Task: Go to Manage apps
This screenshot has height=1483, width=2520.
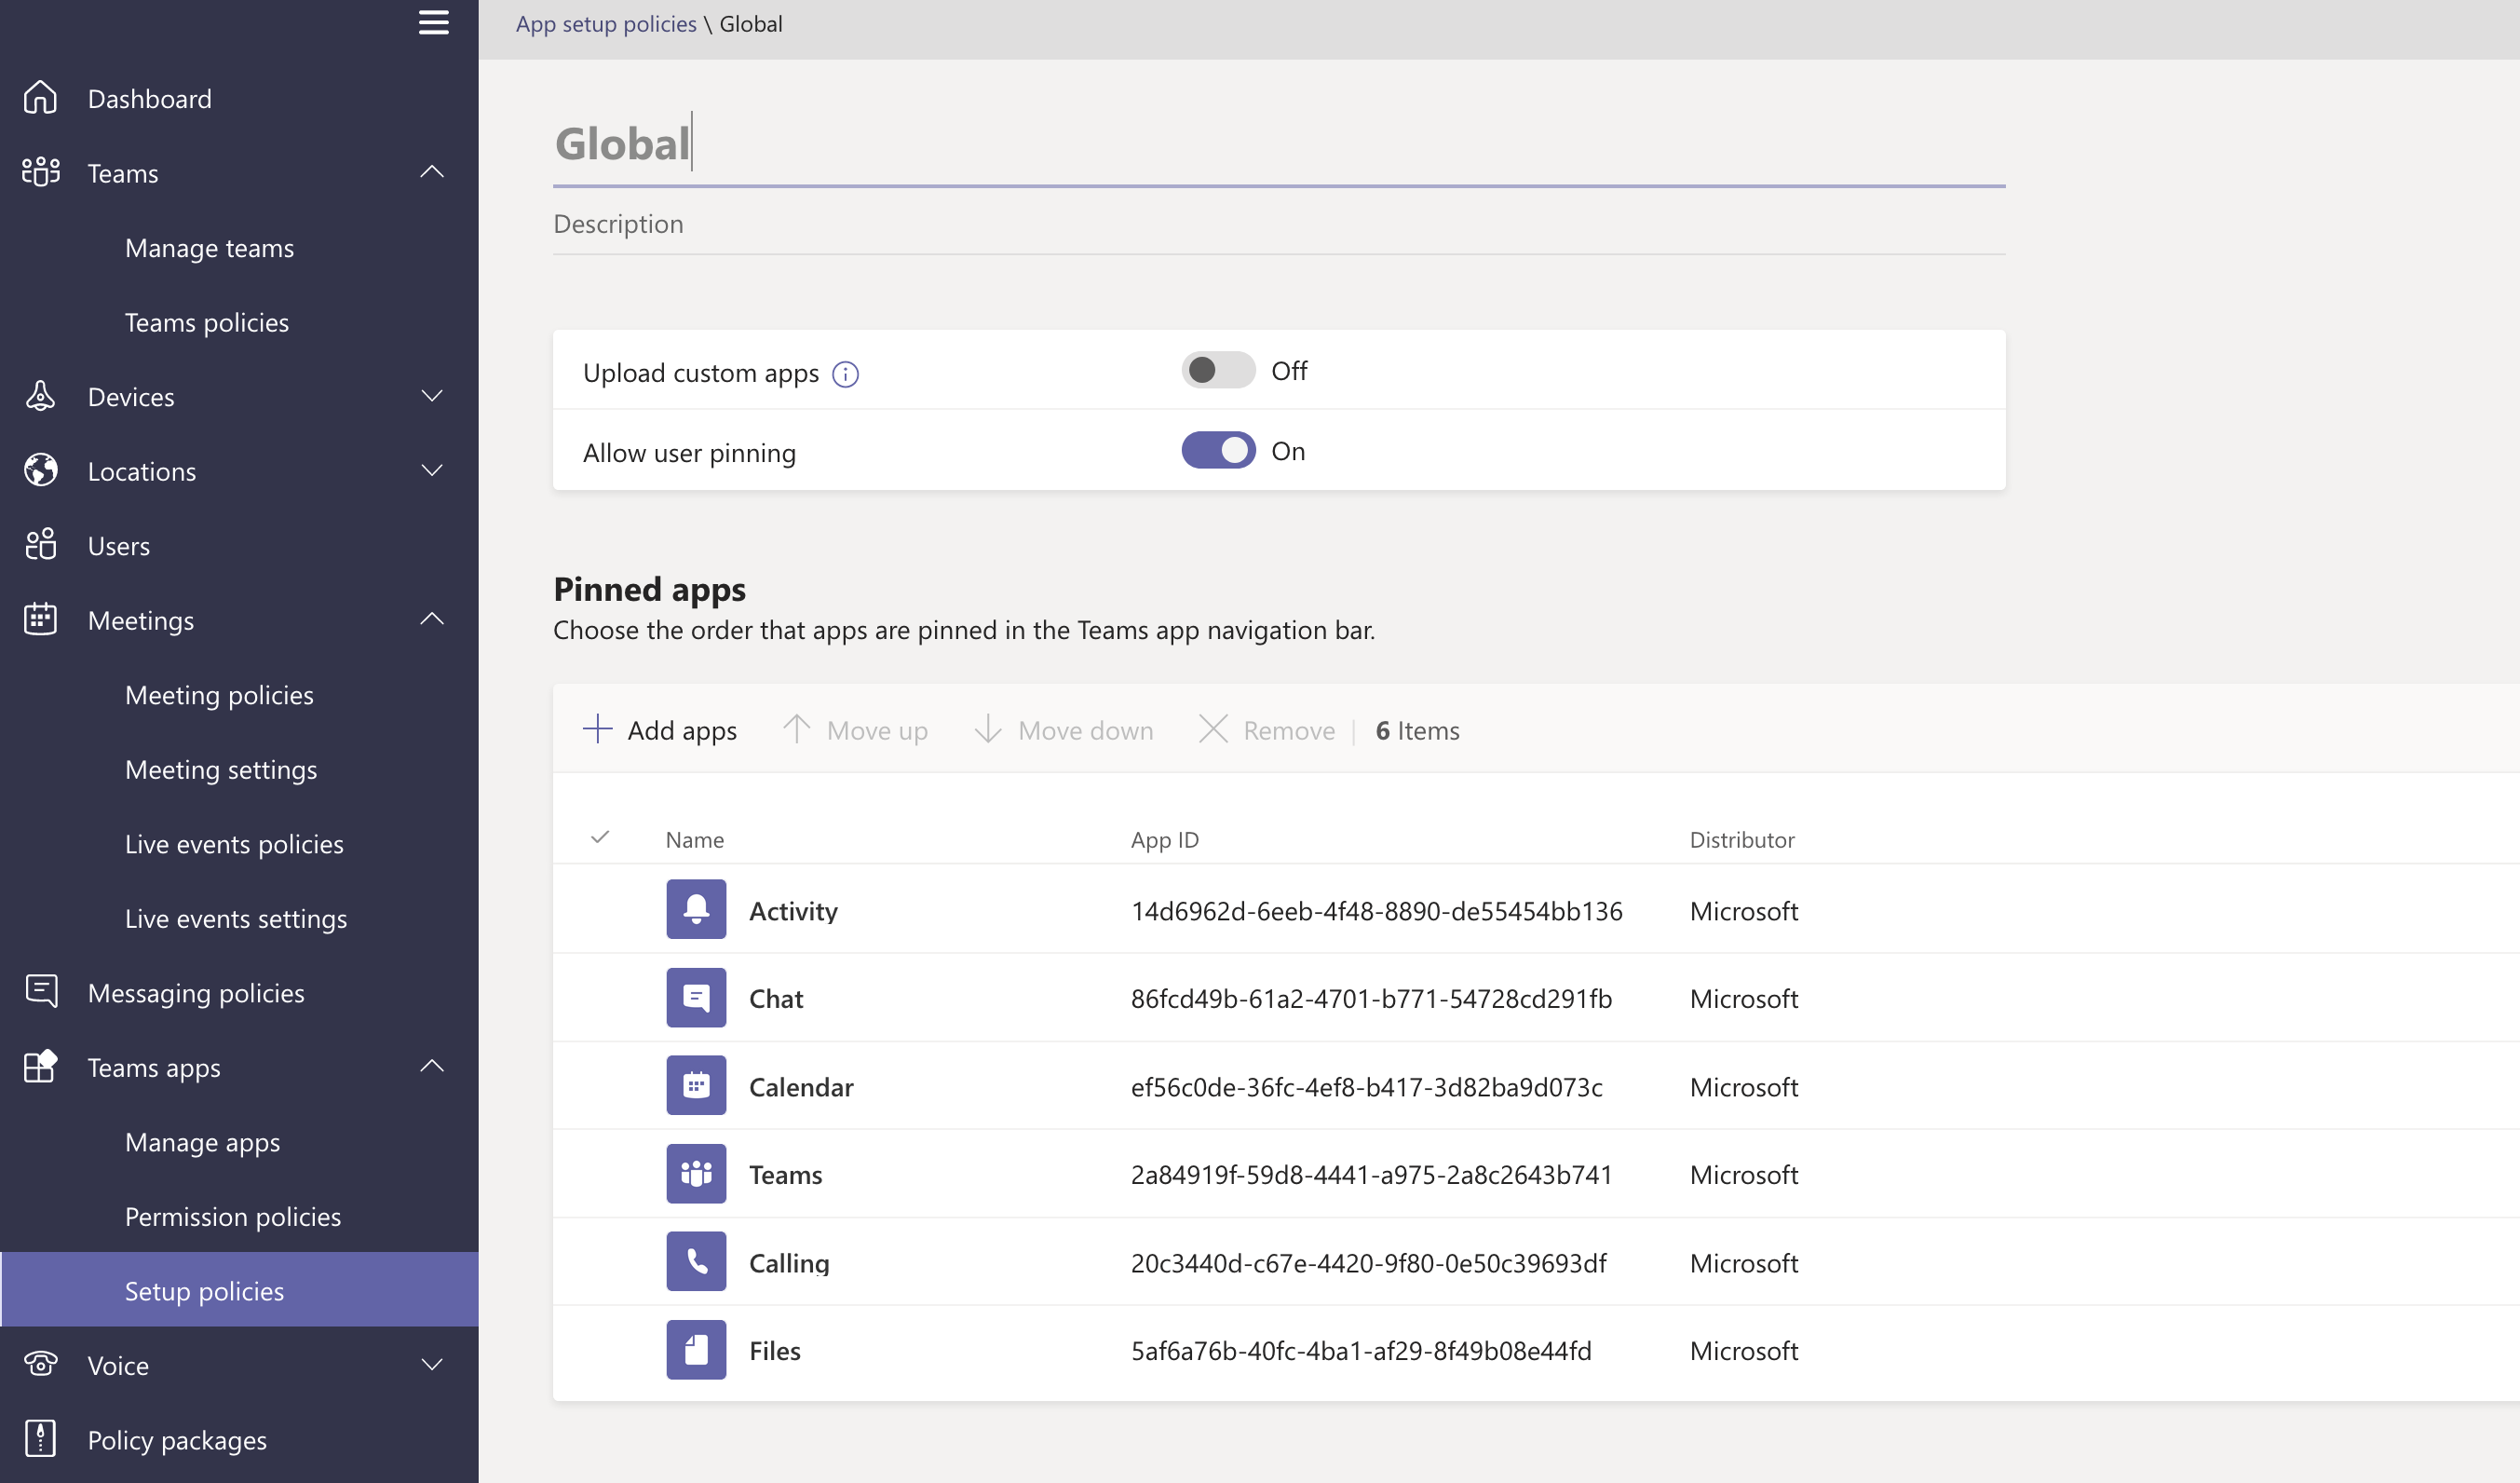Action: [202, 1142]
